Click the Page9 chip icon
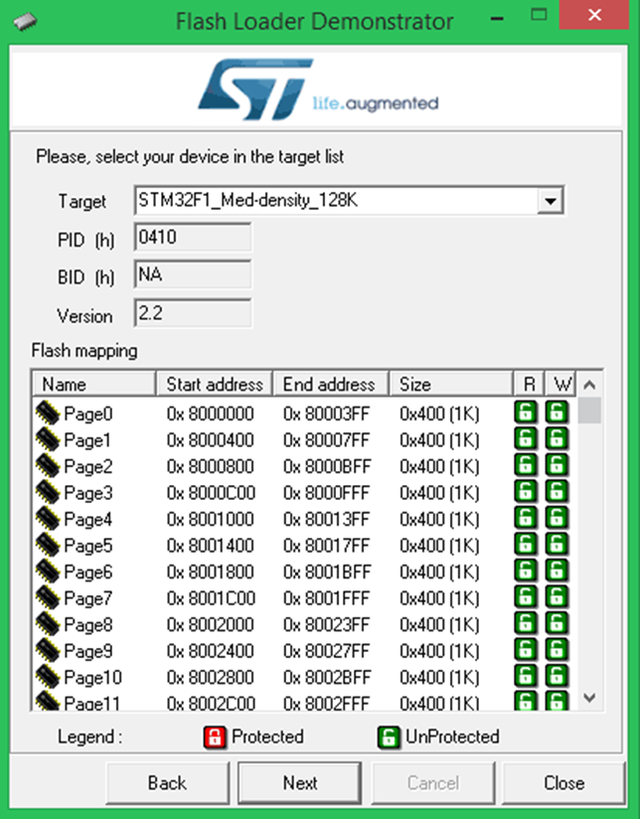This screenshot has width=640, height=819. (x=48, y=650)
